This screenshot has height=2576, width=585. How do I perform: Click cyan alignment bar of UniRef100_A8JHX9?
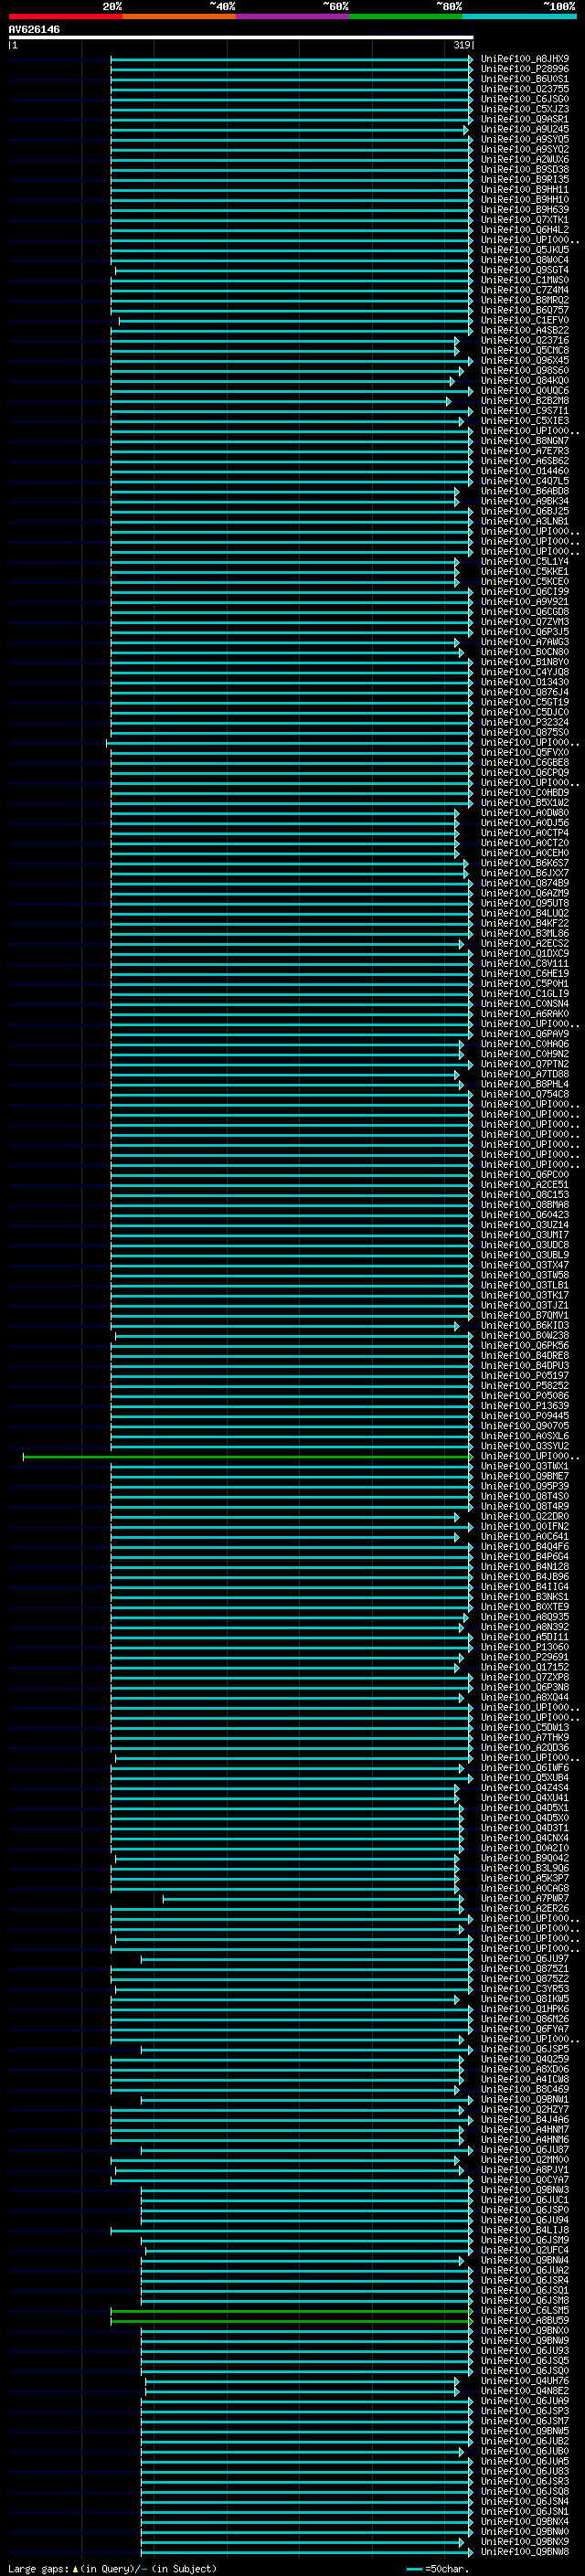tap(291, 59)
